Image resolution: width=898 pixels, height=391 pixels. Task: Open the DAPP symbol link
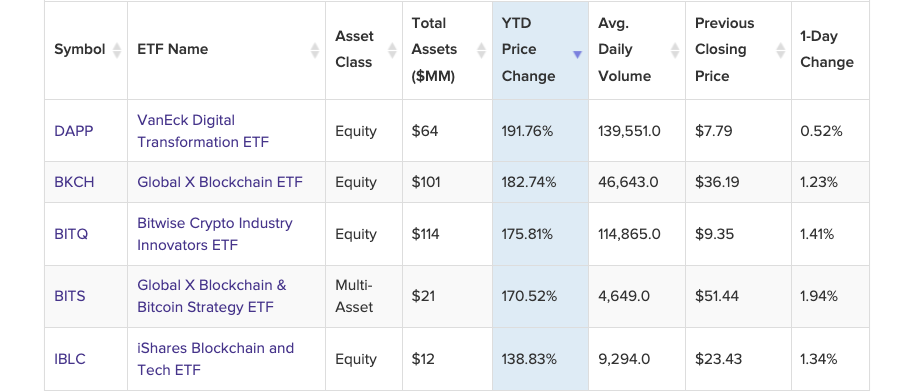point(74,131)
